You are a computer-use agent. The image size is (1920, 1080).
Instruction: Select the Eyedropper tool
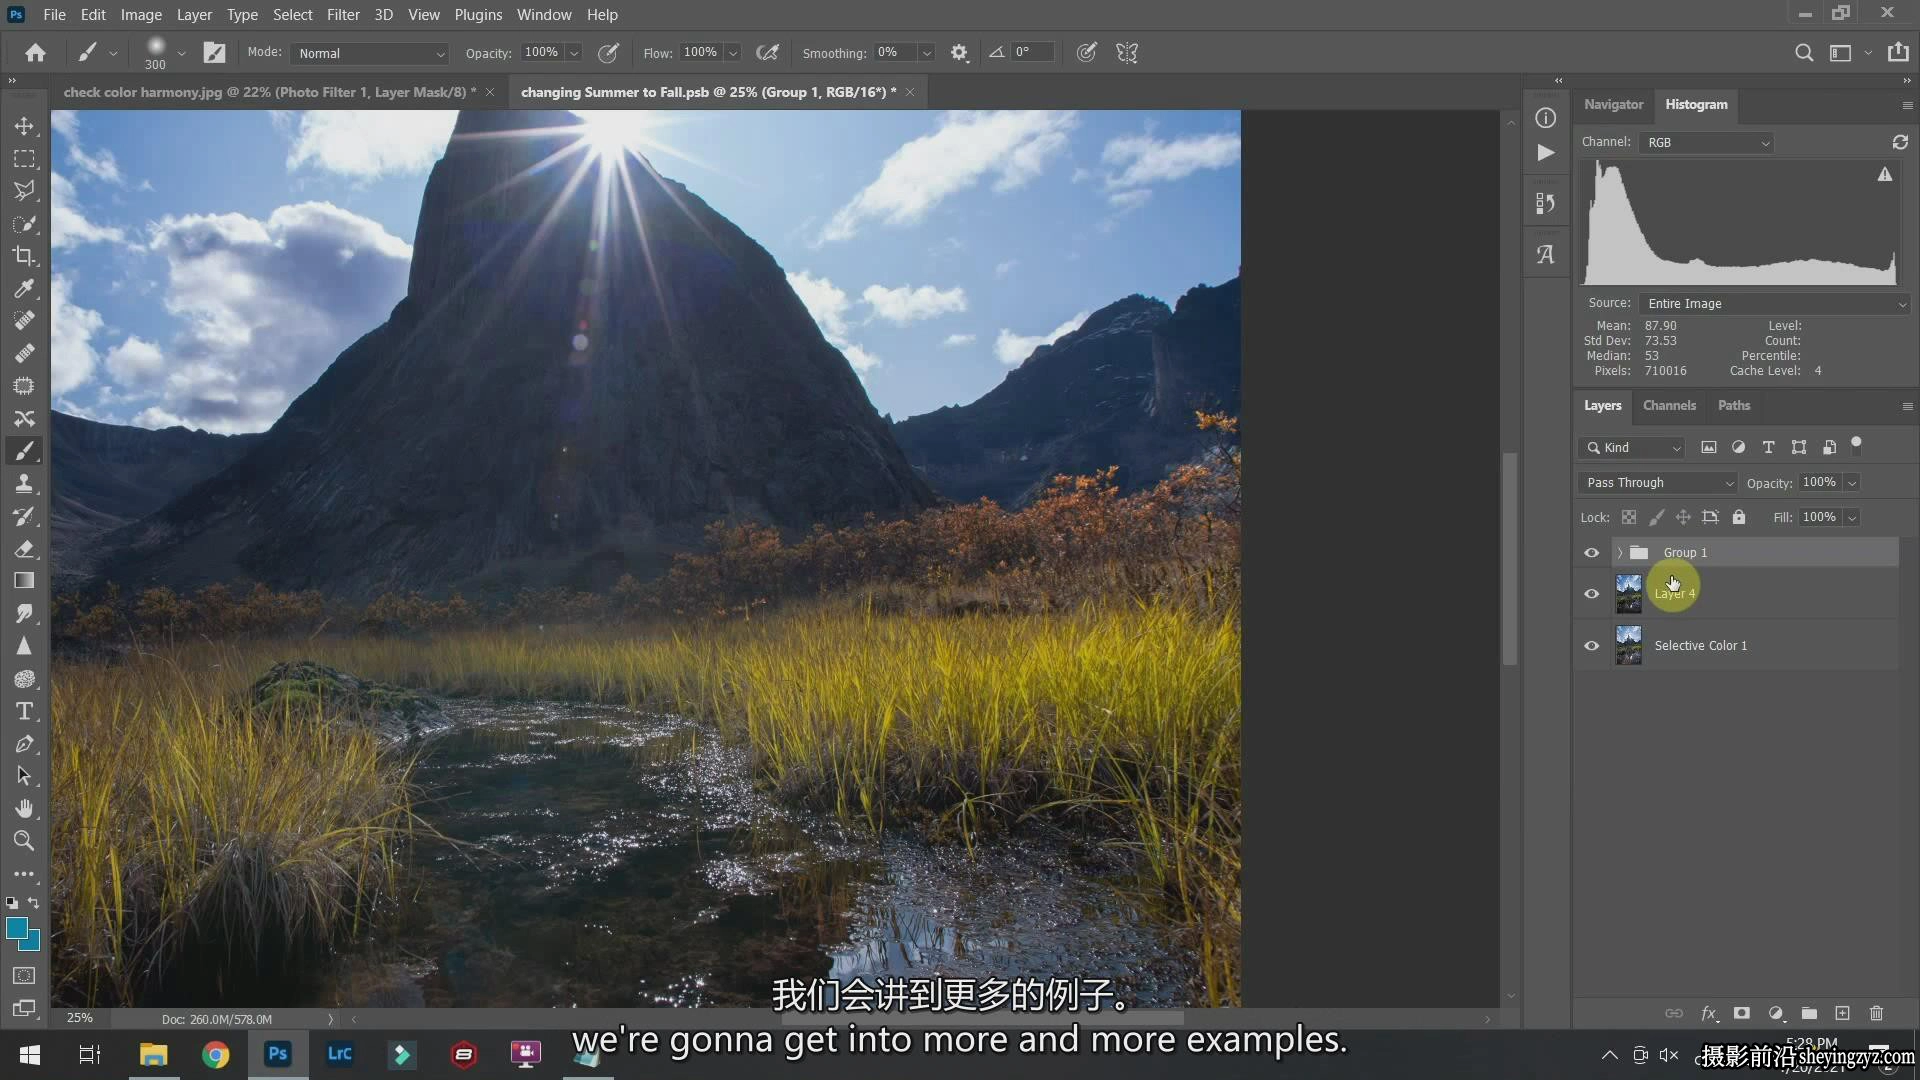pos(24,289)
